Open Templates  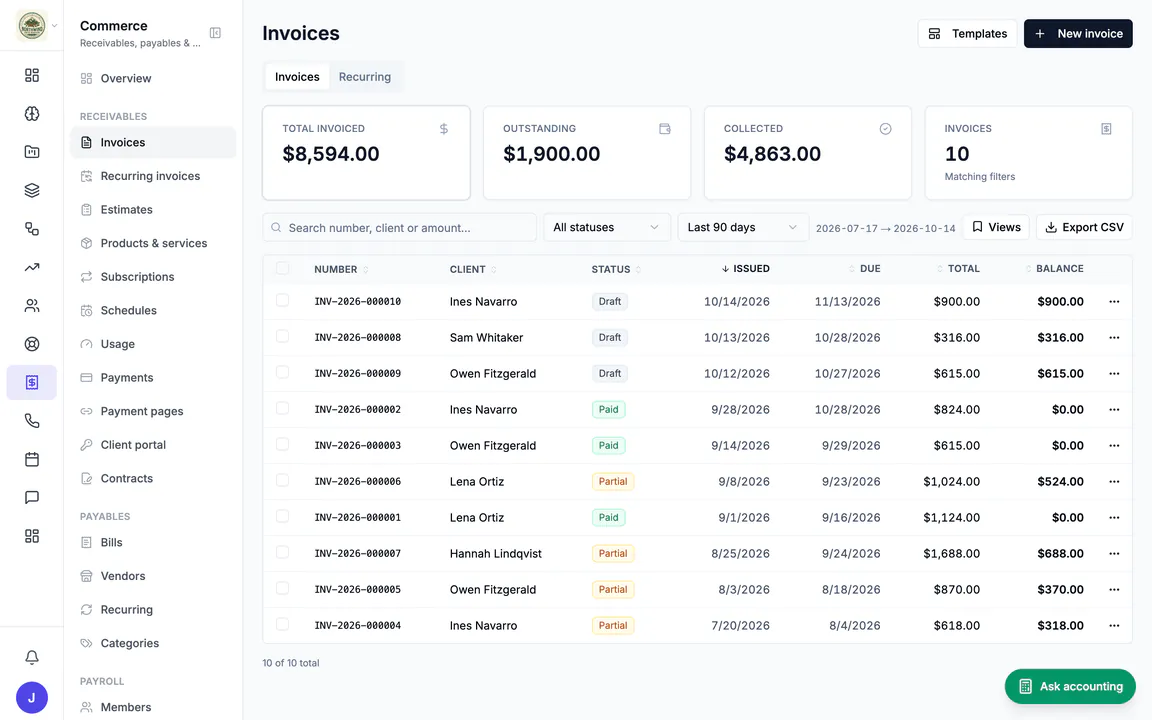[x=967, y=34]
